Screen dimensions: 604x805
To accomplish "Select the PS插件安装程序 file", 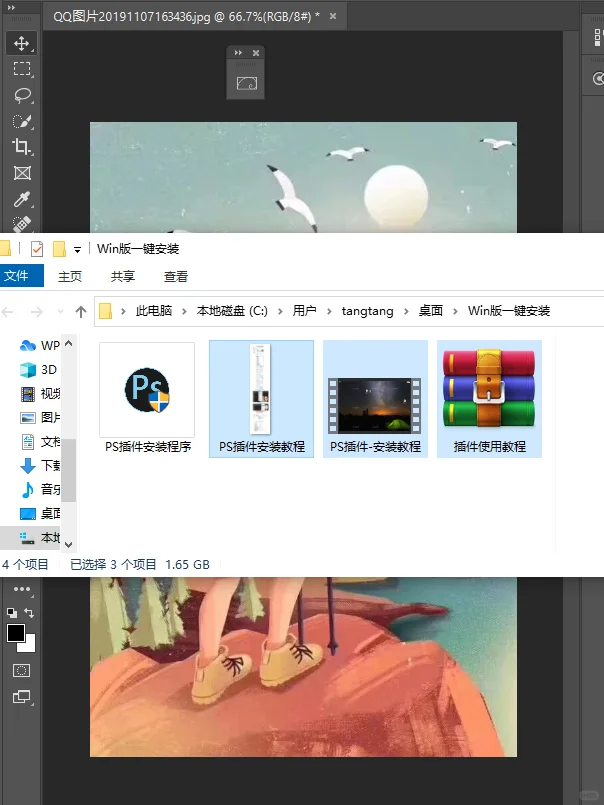I will pos(147,398).
